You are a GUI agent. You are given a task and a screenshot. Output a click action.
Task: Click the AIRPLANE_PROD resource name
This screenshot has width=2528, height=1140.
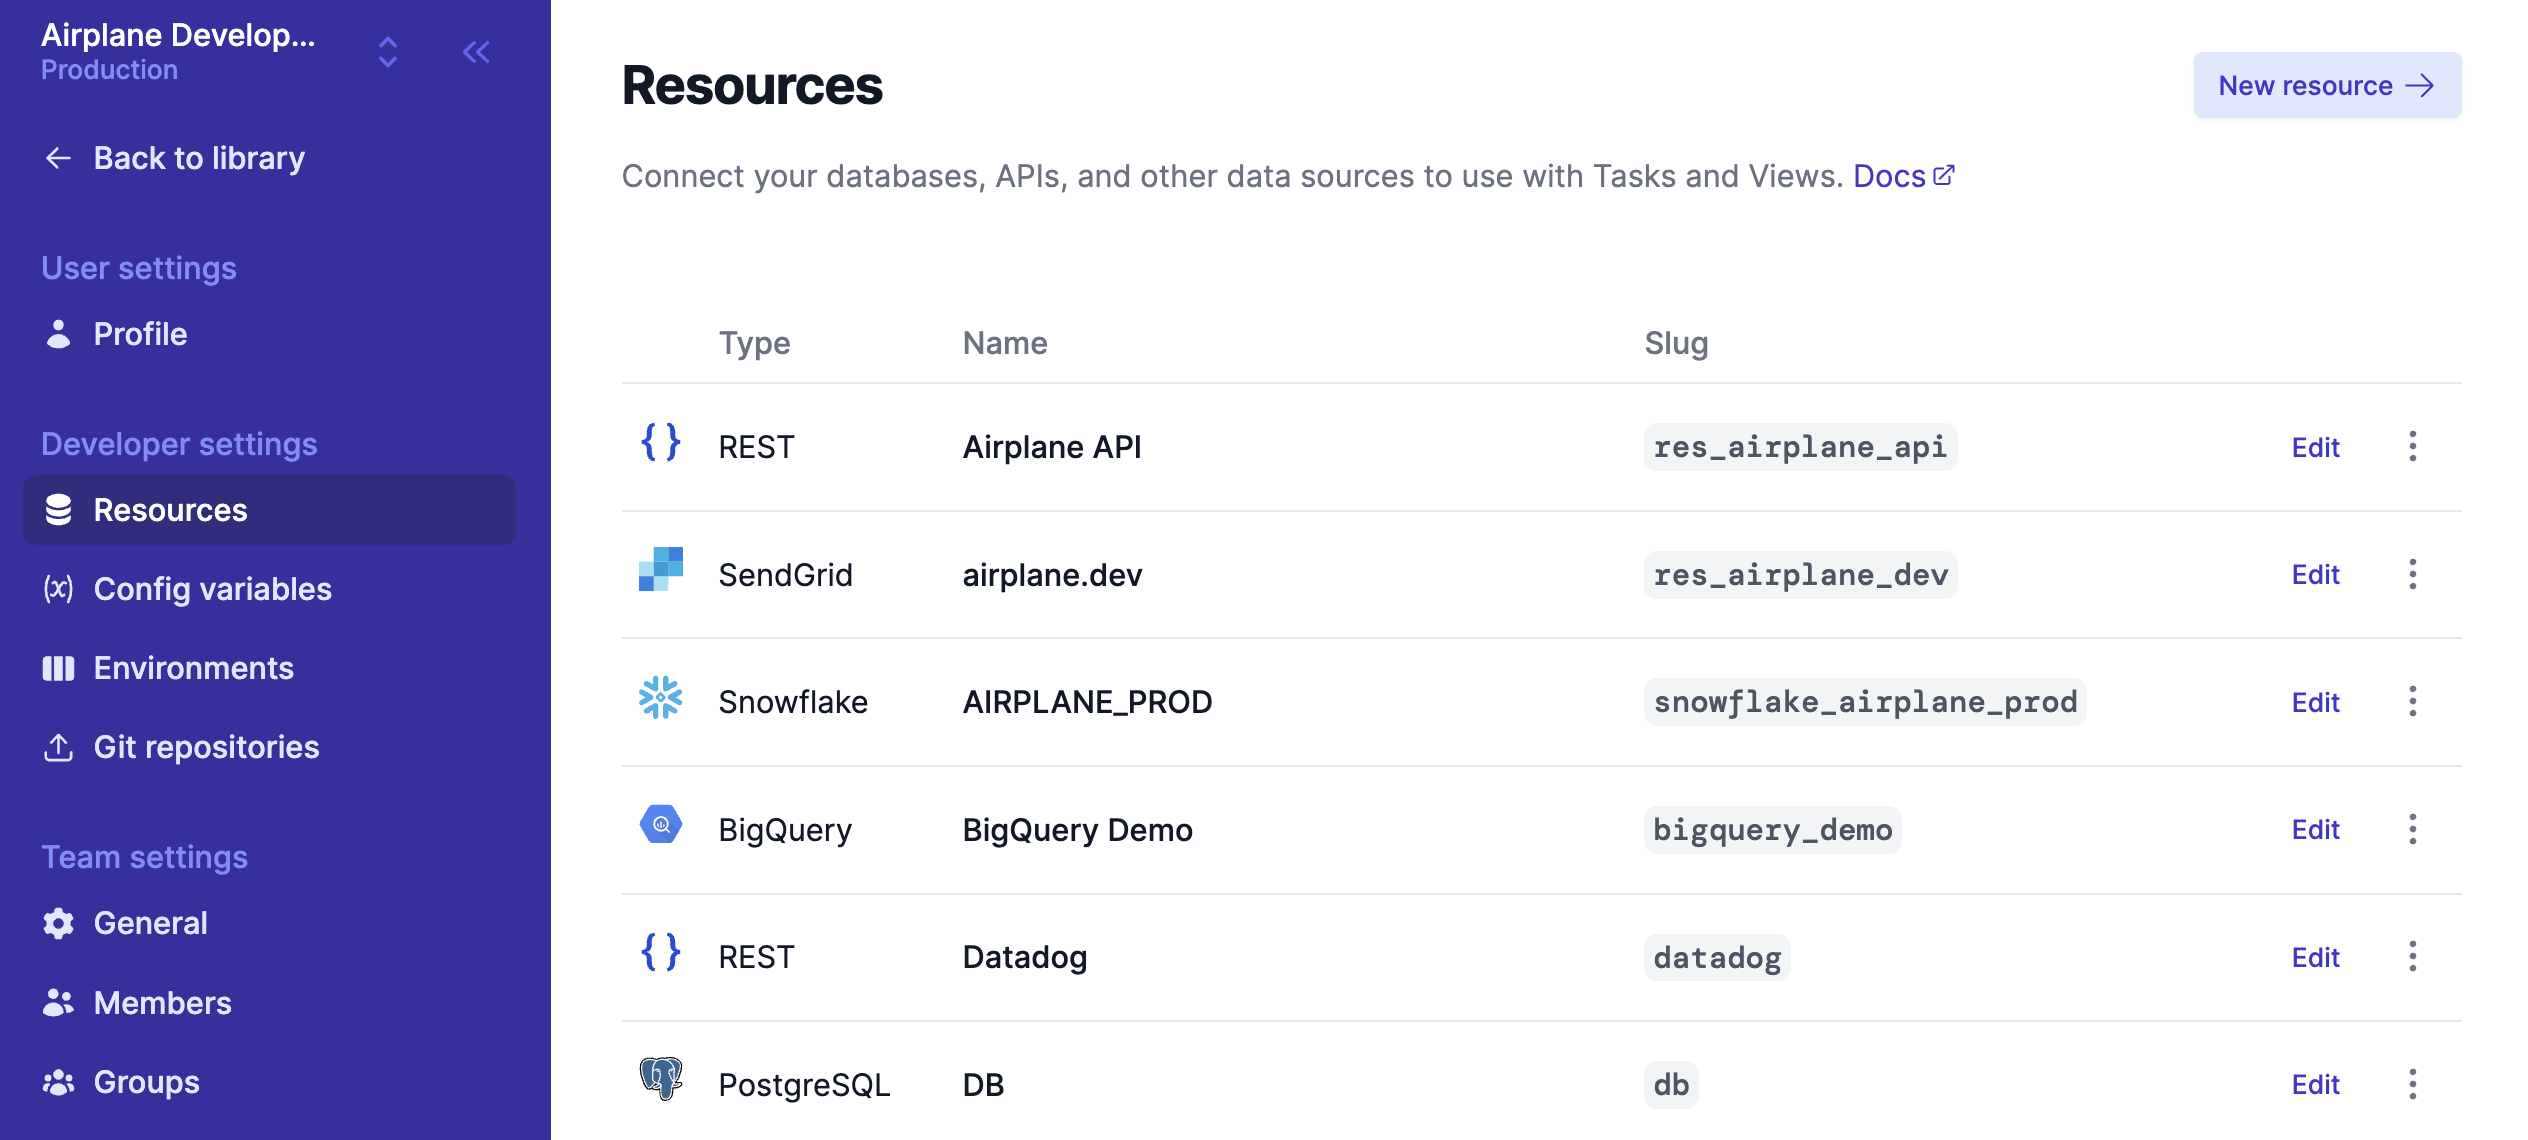pos(1087,702)
